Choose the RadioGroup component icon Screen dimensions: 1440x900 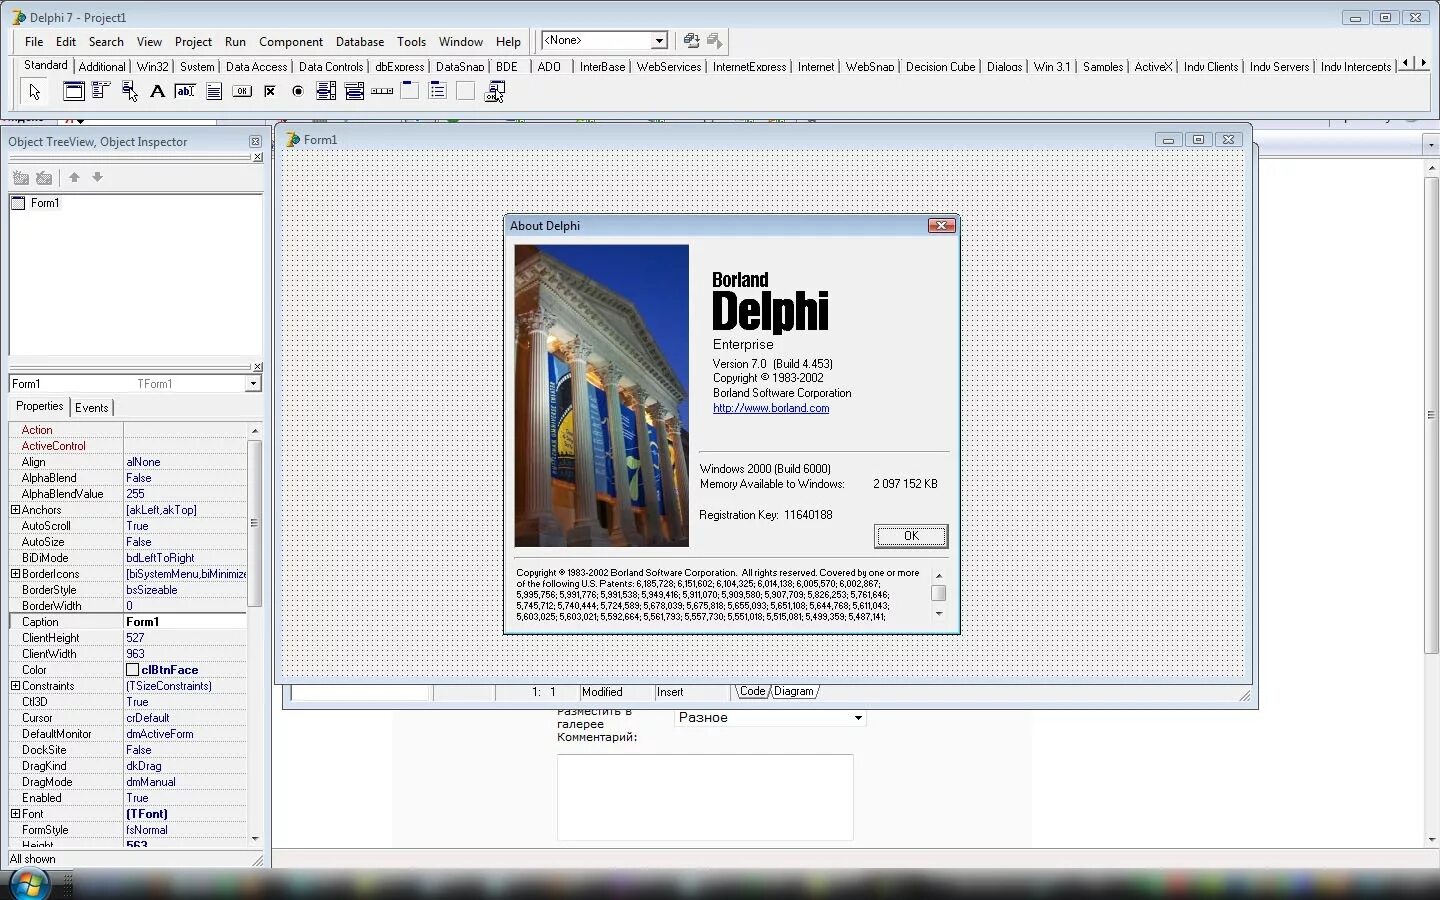coord(438,91)
